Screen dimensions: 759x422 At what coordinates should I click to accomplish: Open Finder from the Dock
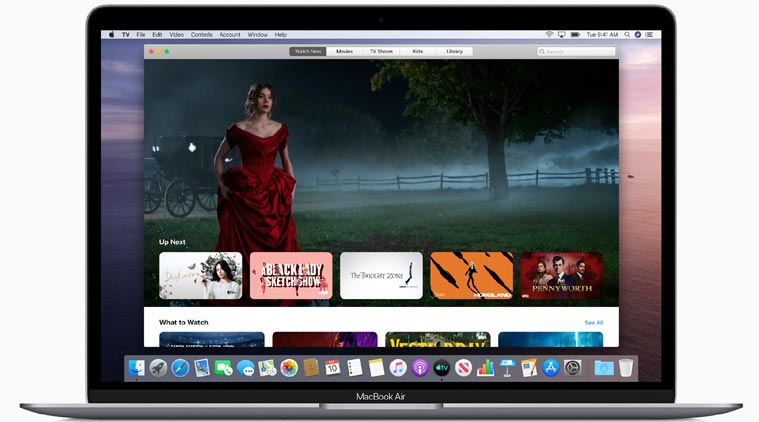[x=137, y=368]
